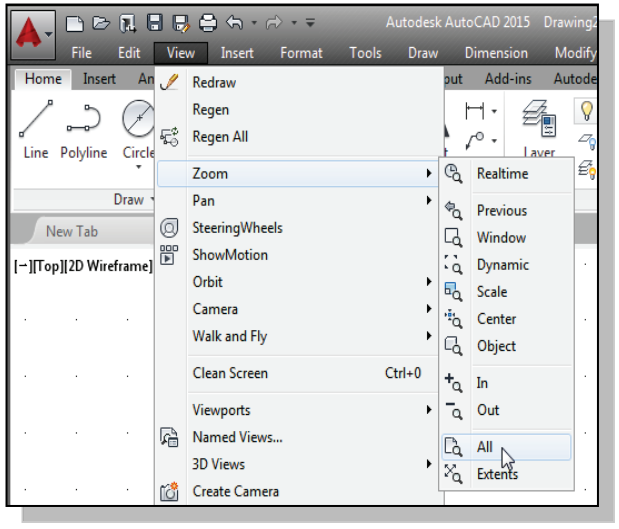This screenshot has height=529, width=619.
Task: Click the New drawing icon
Action: [x=75, y=23]
